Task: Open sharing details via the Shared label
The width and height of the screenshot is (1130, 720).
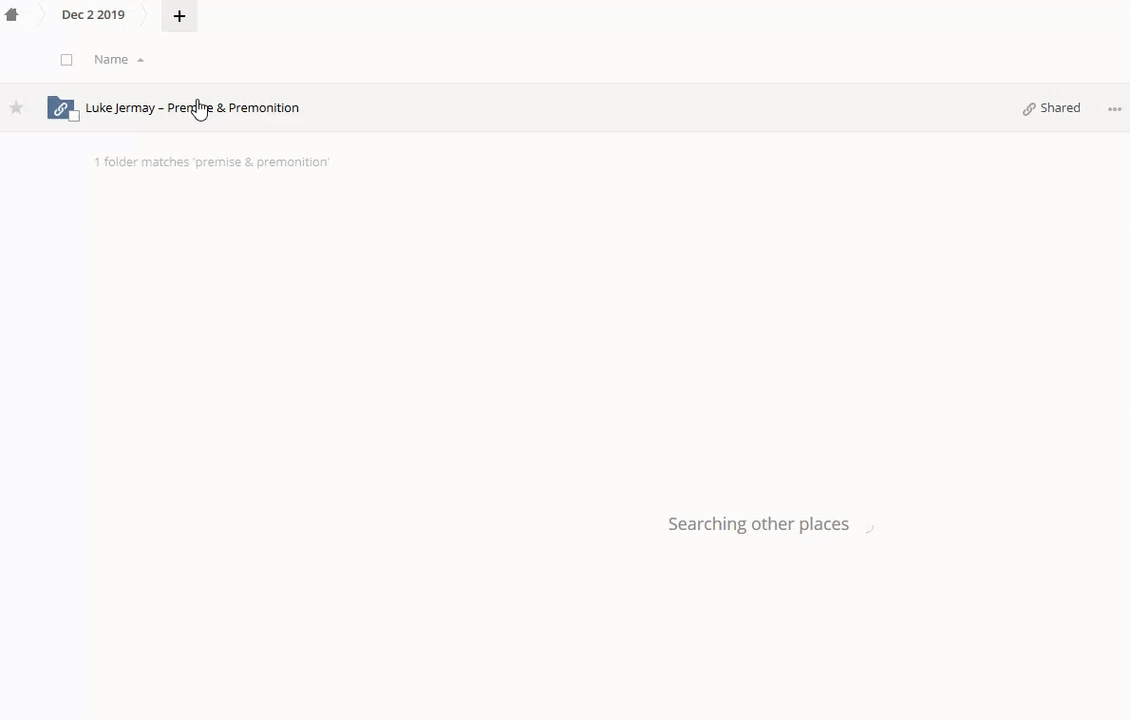Action: [x=1060, y=108]
